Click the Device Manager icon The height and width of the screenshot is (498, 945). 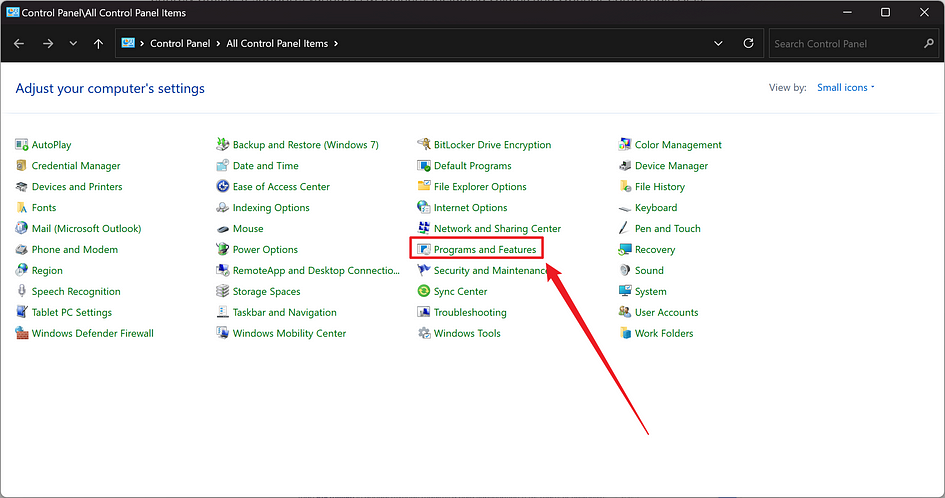click(x=625, y=166)
